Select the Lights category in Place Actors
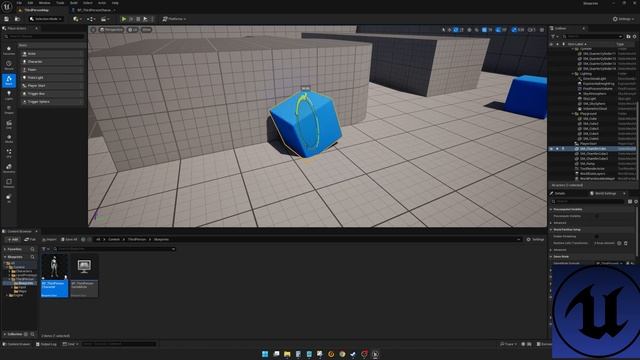 tap(9, 95)
